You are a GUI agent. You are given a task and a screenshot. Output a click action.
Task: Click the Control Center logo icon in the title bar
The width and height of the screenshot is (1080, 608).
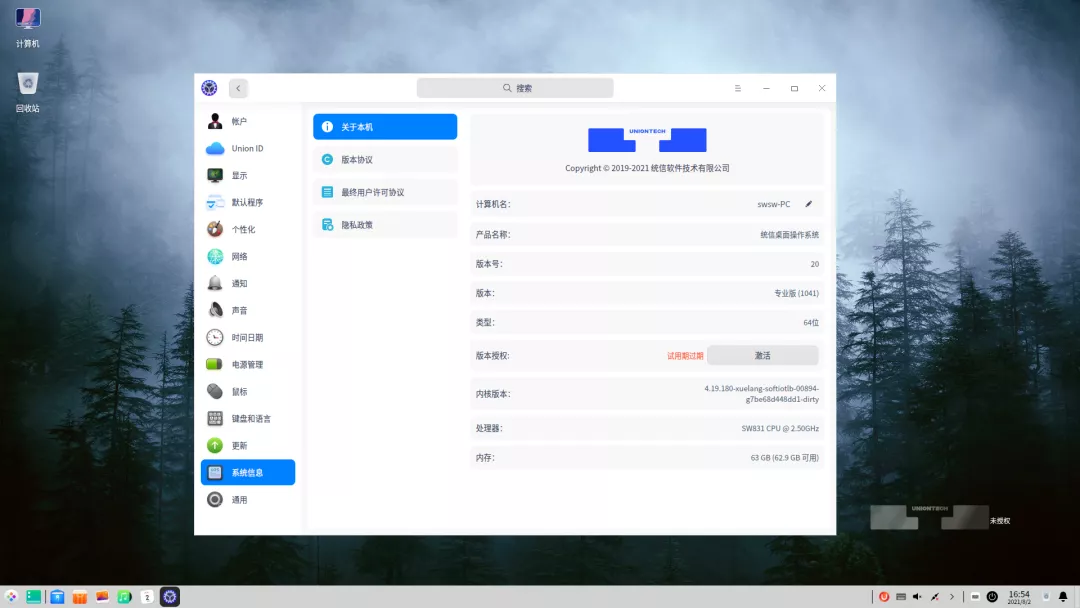[x=209, y=88]
